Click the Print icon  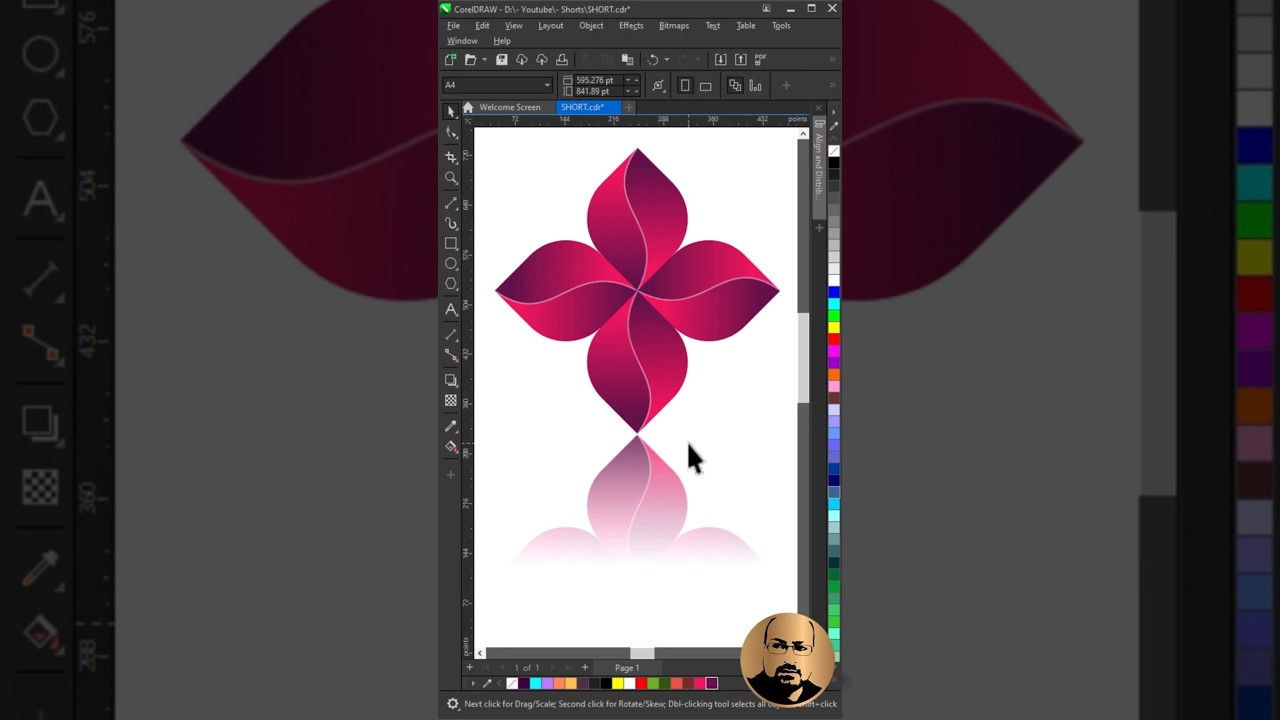(562, 60)
